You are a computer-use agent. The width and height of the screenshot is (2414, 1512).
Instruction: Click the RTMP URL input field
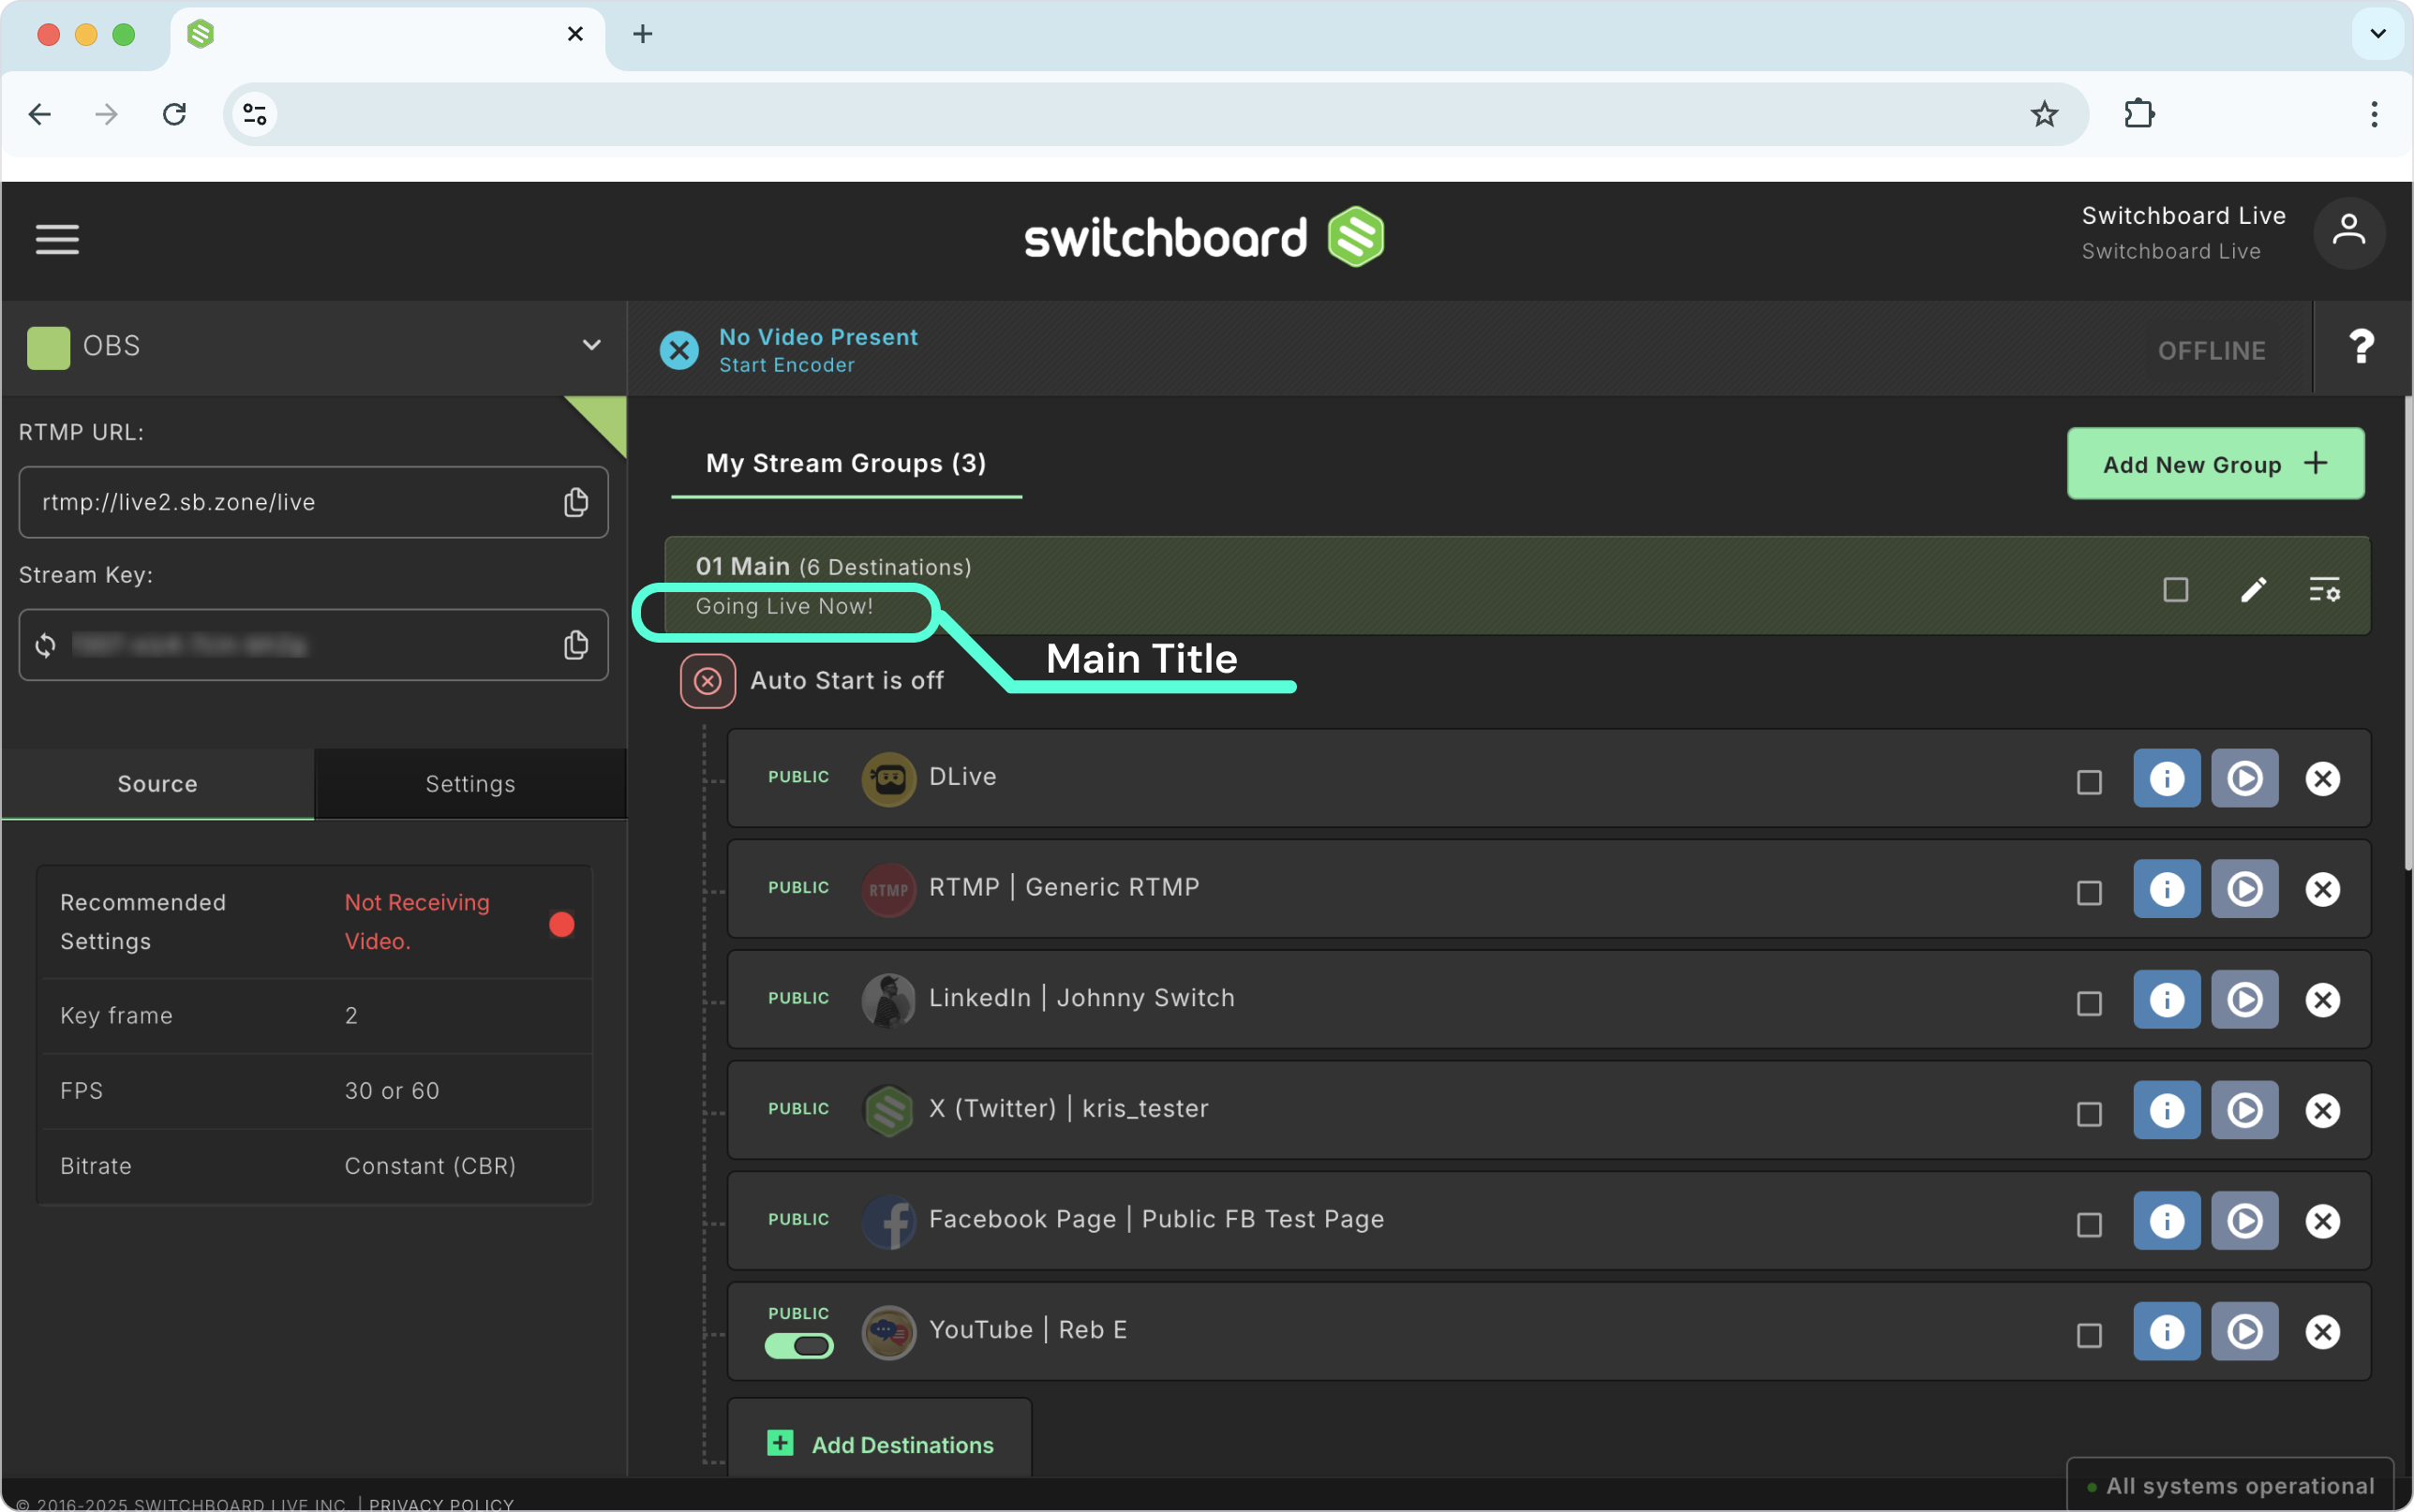(313, 502)
